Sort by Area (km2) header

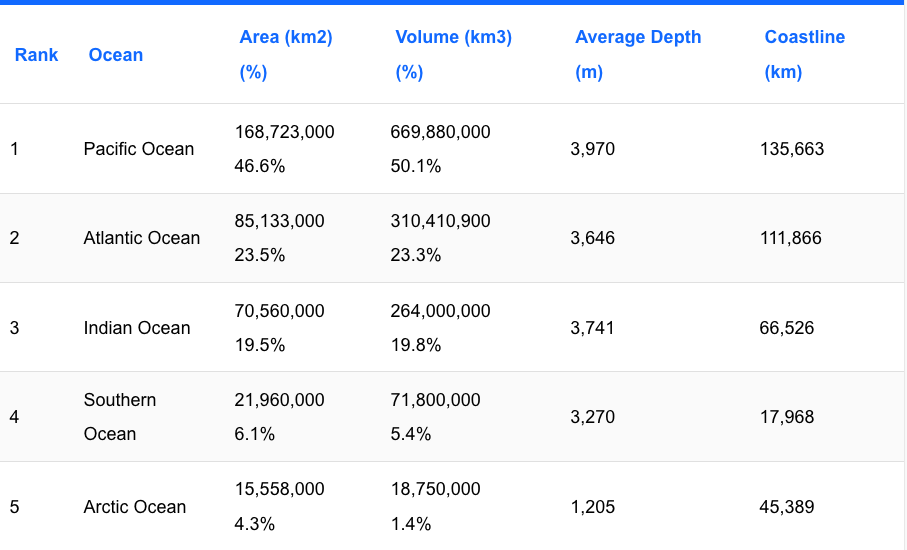(286, 38)
